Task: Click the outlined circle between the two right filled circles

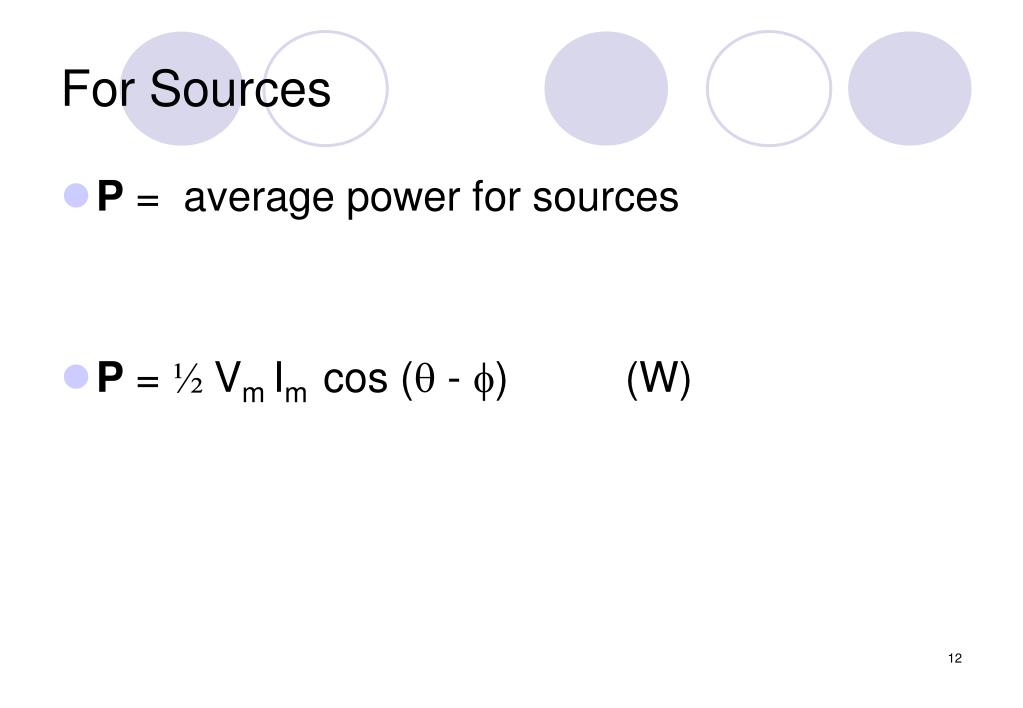Action: (x=769, y=88)
